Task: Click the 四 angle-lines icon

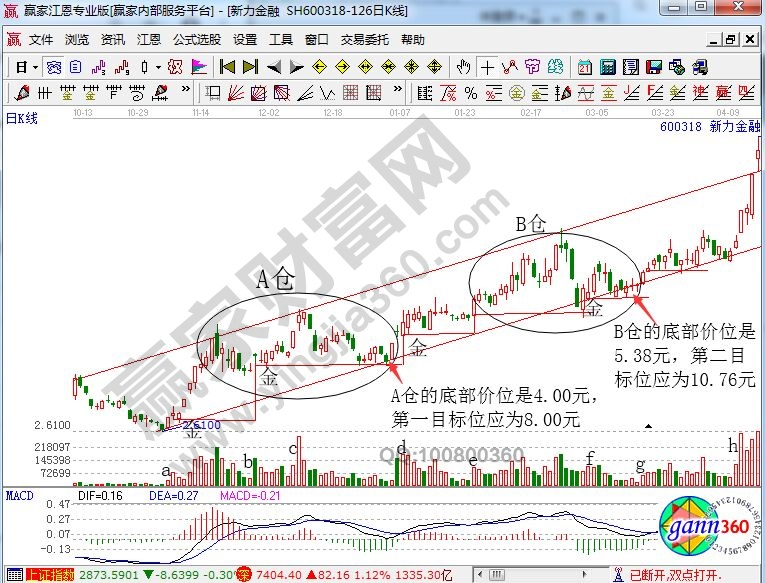Action: (x=746, y=92)
